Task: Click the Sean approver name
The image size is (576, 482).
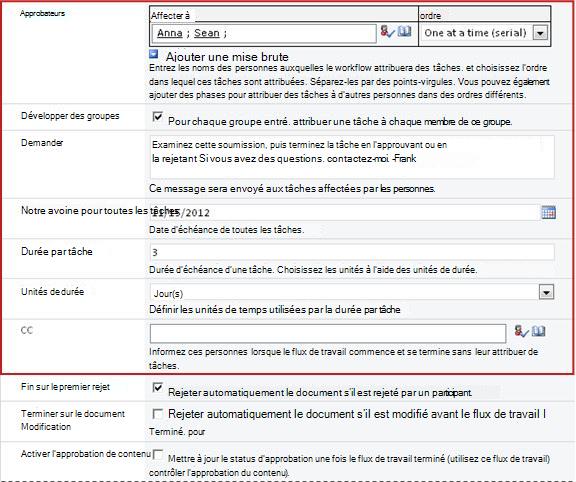Action: [x=207, y=33]
